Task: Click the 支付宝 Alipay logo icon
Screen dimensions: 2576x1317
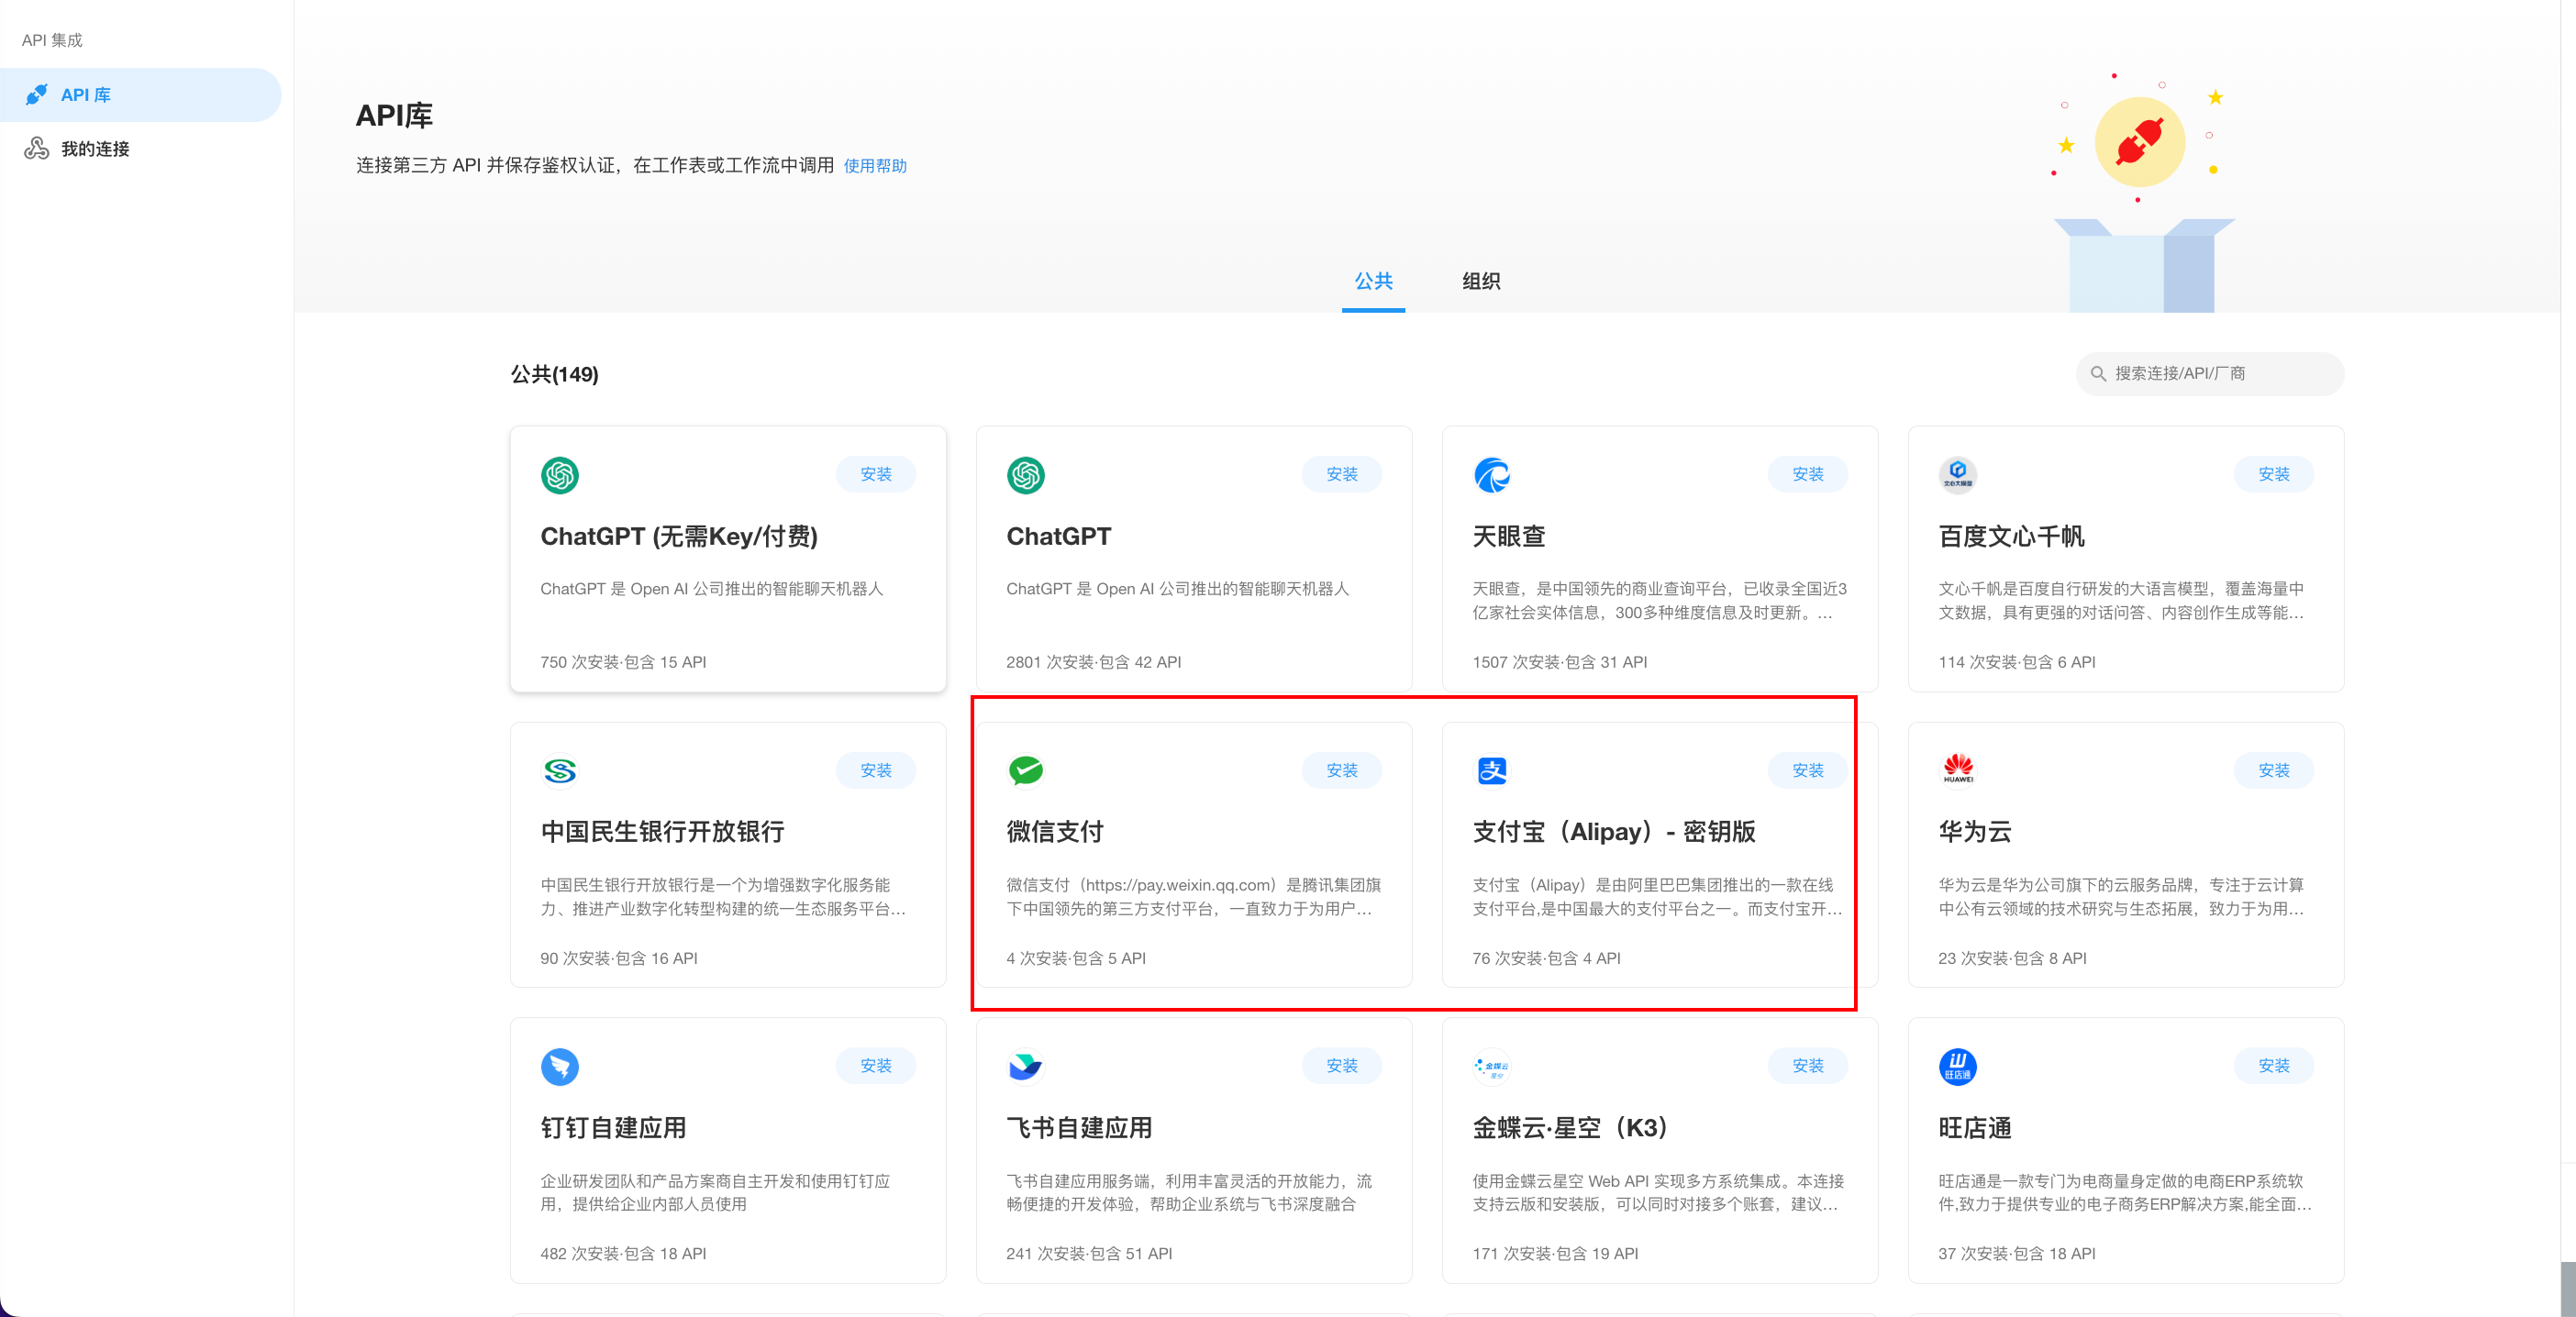Action: [x=1491, y=770]
